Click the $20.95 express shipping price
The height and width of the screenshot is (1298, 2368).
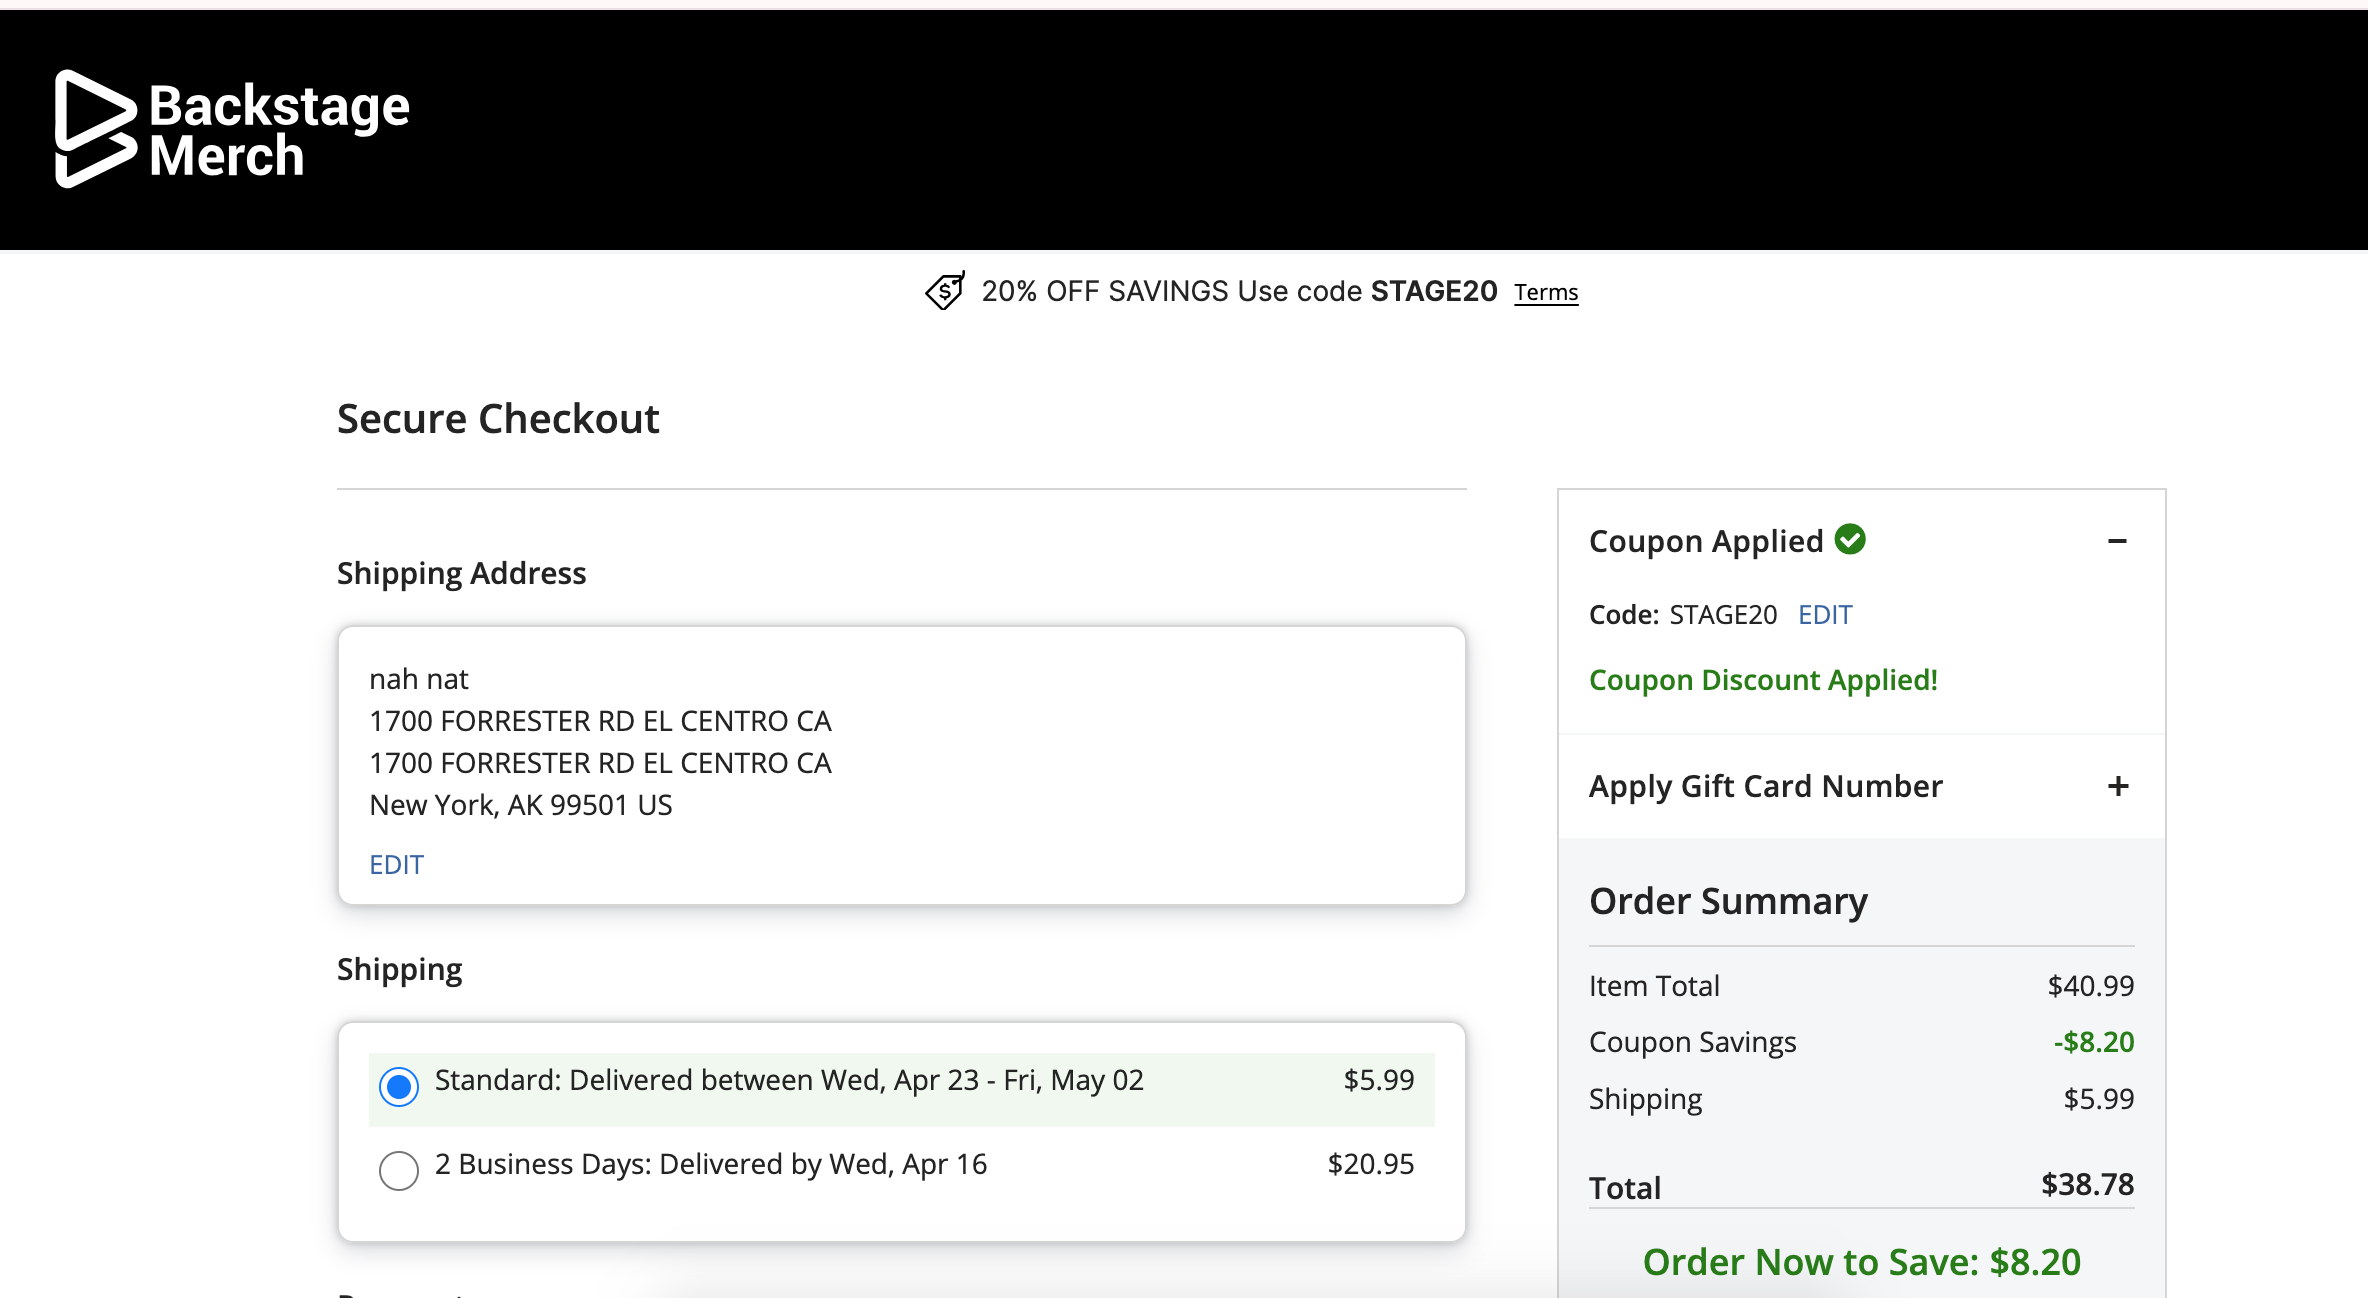click(x=1370, y=1164)
